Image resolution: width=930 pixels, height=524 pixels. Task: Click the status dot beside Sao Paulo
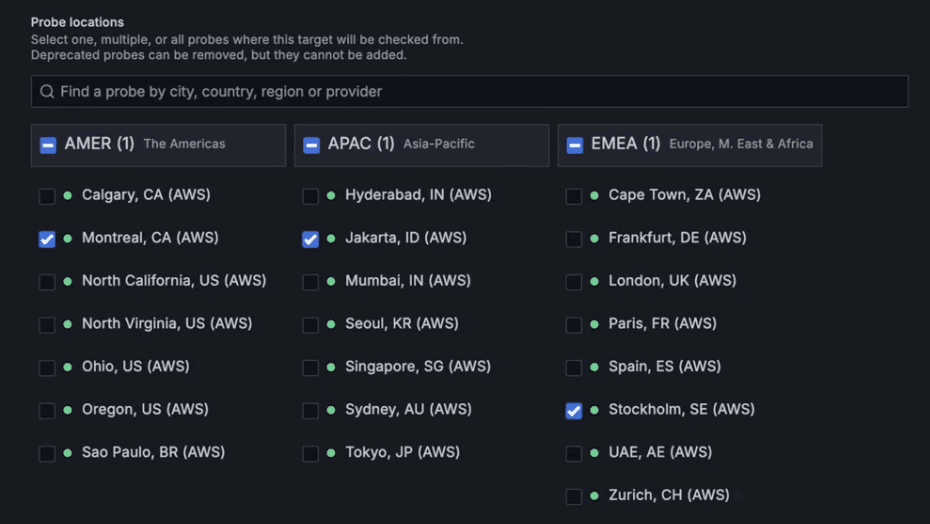[x=68, y=453]
